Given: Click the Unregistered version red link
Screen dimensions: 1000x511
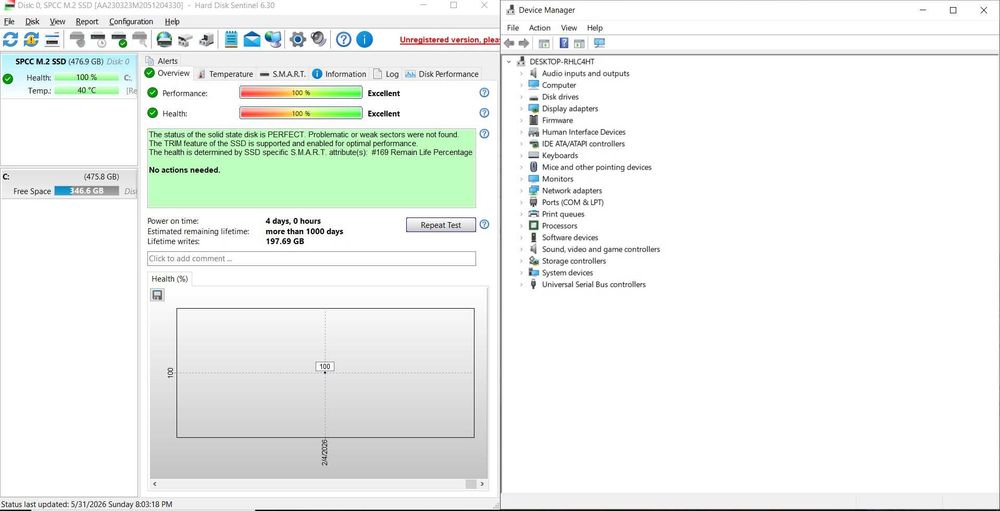Looking at the screenshot, I should click(x=450, y=40).
